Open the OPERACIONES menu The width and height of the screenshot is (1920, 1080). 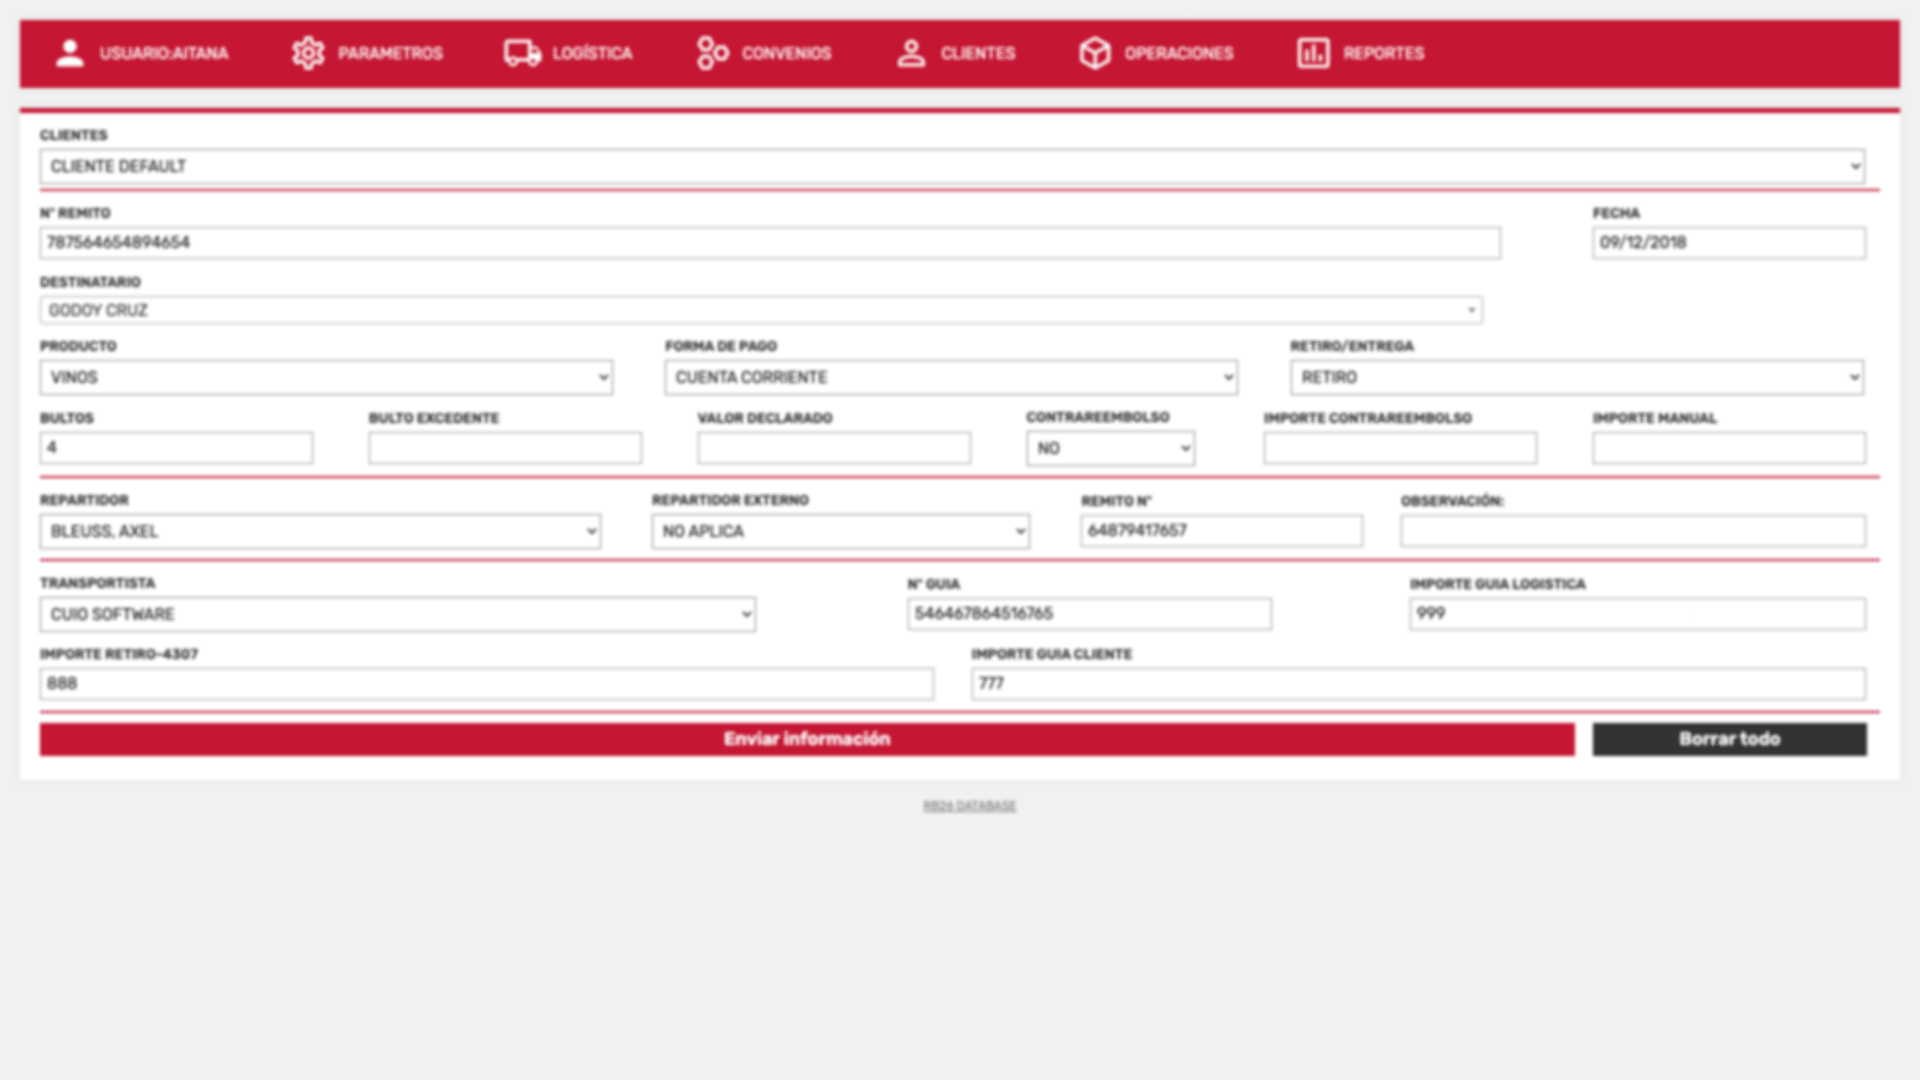pos(1179,53)
